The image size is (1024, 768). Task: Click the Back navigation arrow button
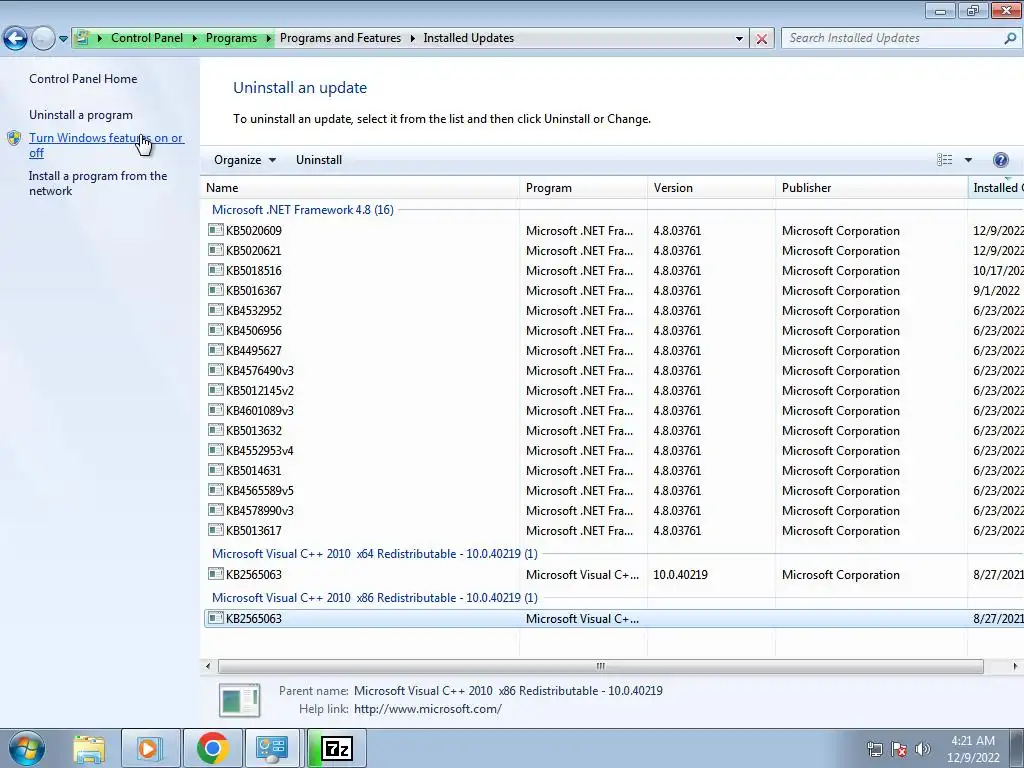(16, 39)
